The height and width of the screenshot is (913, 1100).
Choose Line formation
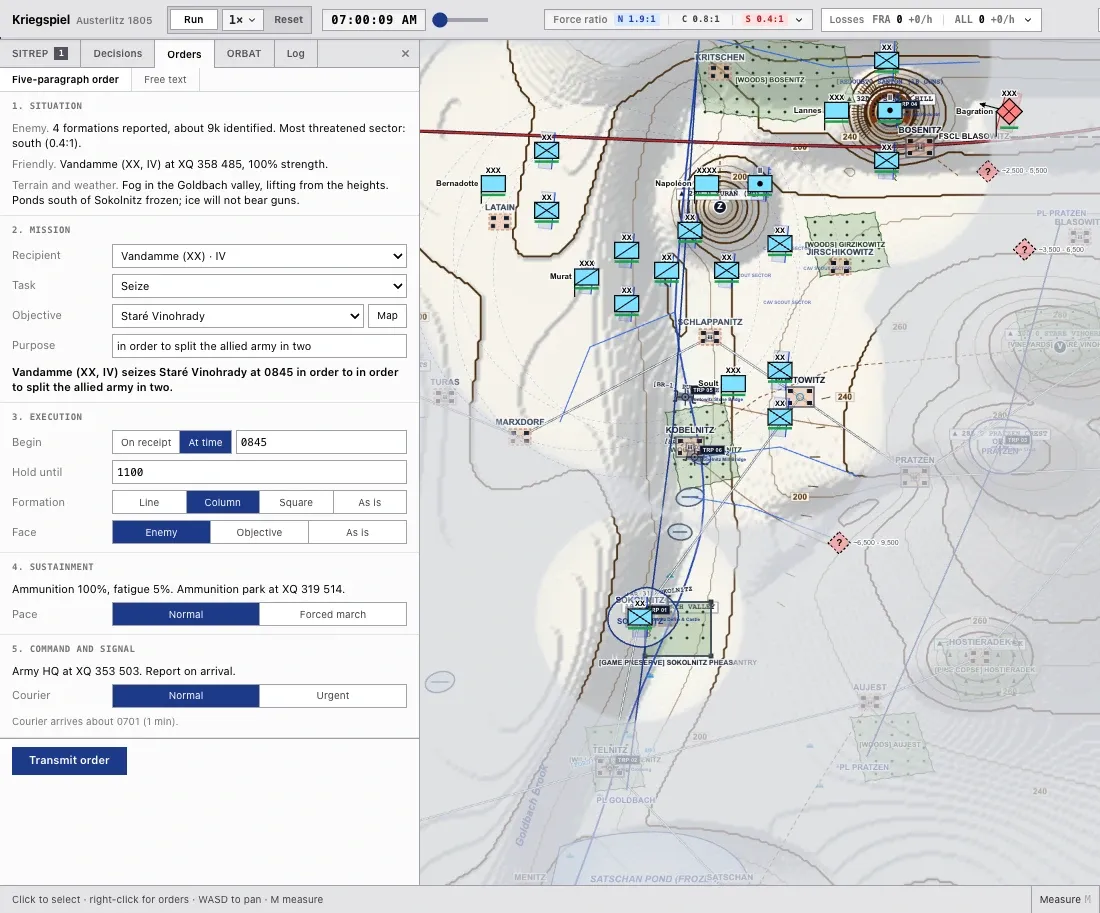coord(149,502)
